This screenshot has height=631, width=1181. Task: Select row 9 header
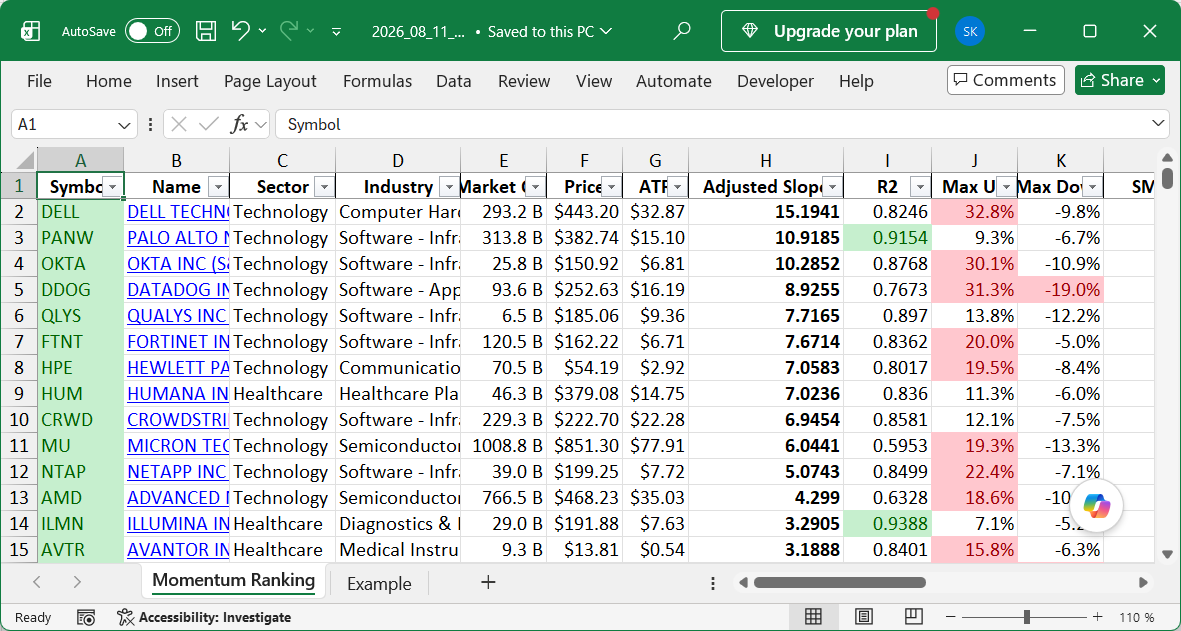19,394
